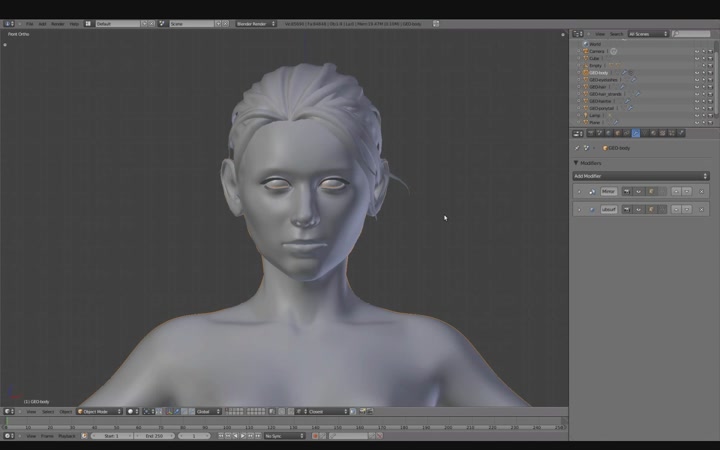Open the Physics properties tab

tap(681, 133)
